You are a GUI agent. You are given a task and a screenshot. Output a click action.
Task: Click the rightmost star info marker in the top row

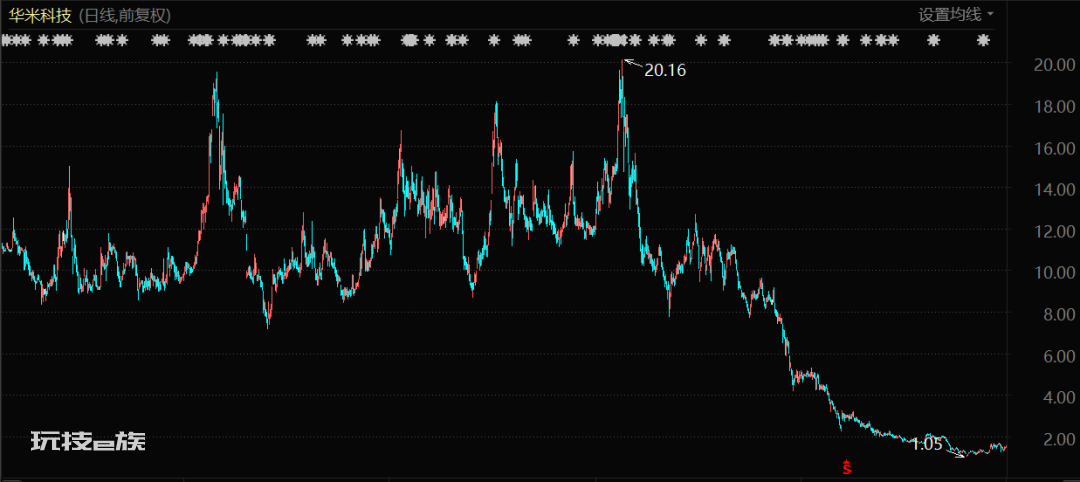[984, 41]
